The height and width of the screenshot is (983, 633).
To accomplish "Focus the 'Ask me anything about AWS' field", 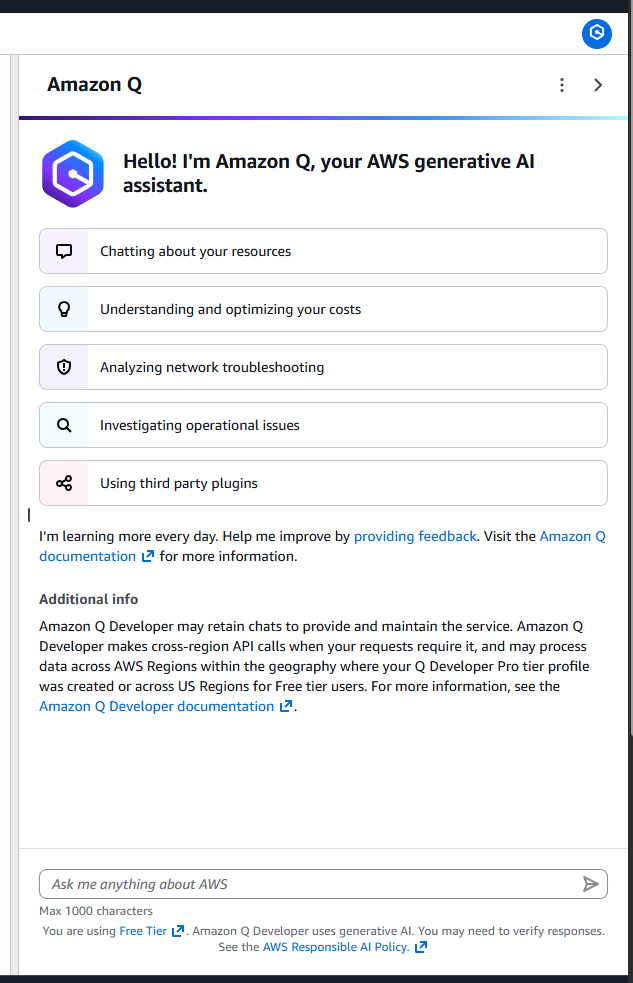I will coord(323,884).
